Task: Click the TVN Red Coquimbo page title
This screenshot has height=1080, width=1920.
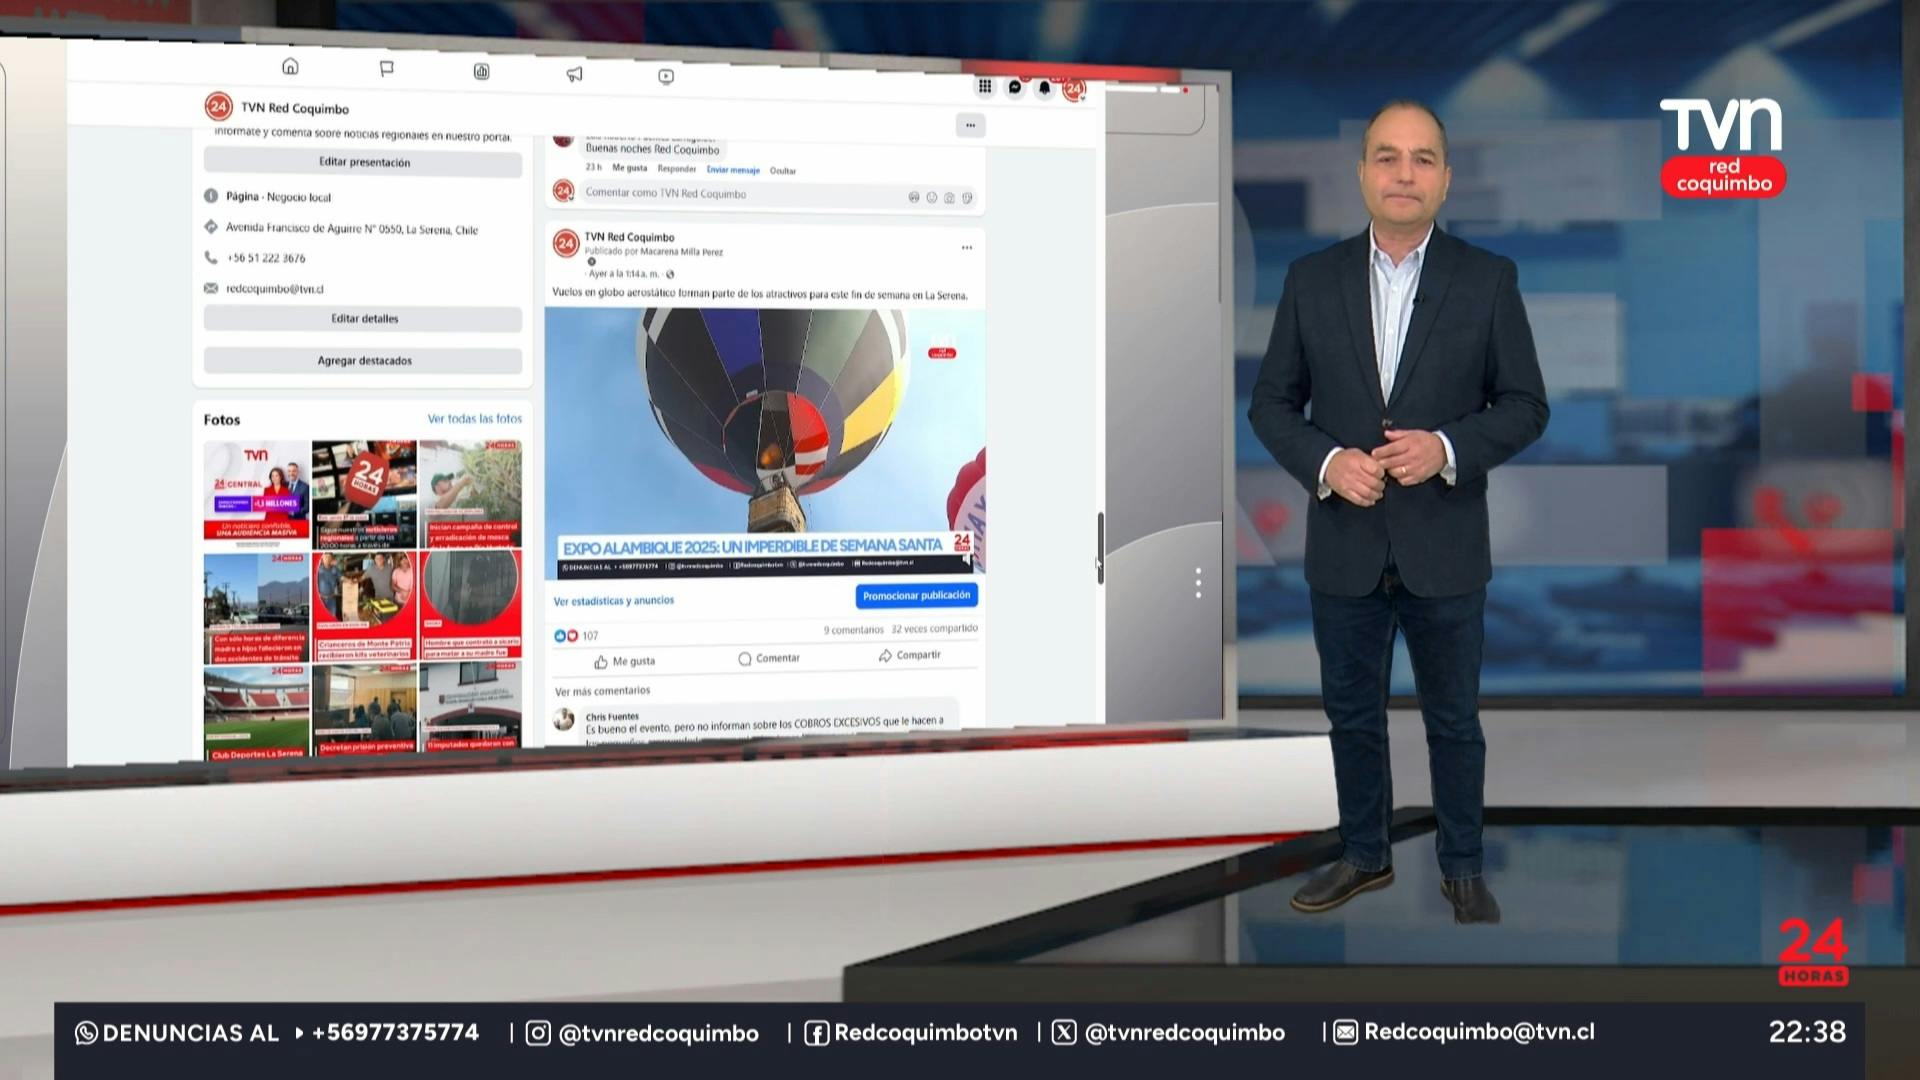Action: pyautogui.click(x=295, y=108)
